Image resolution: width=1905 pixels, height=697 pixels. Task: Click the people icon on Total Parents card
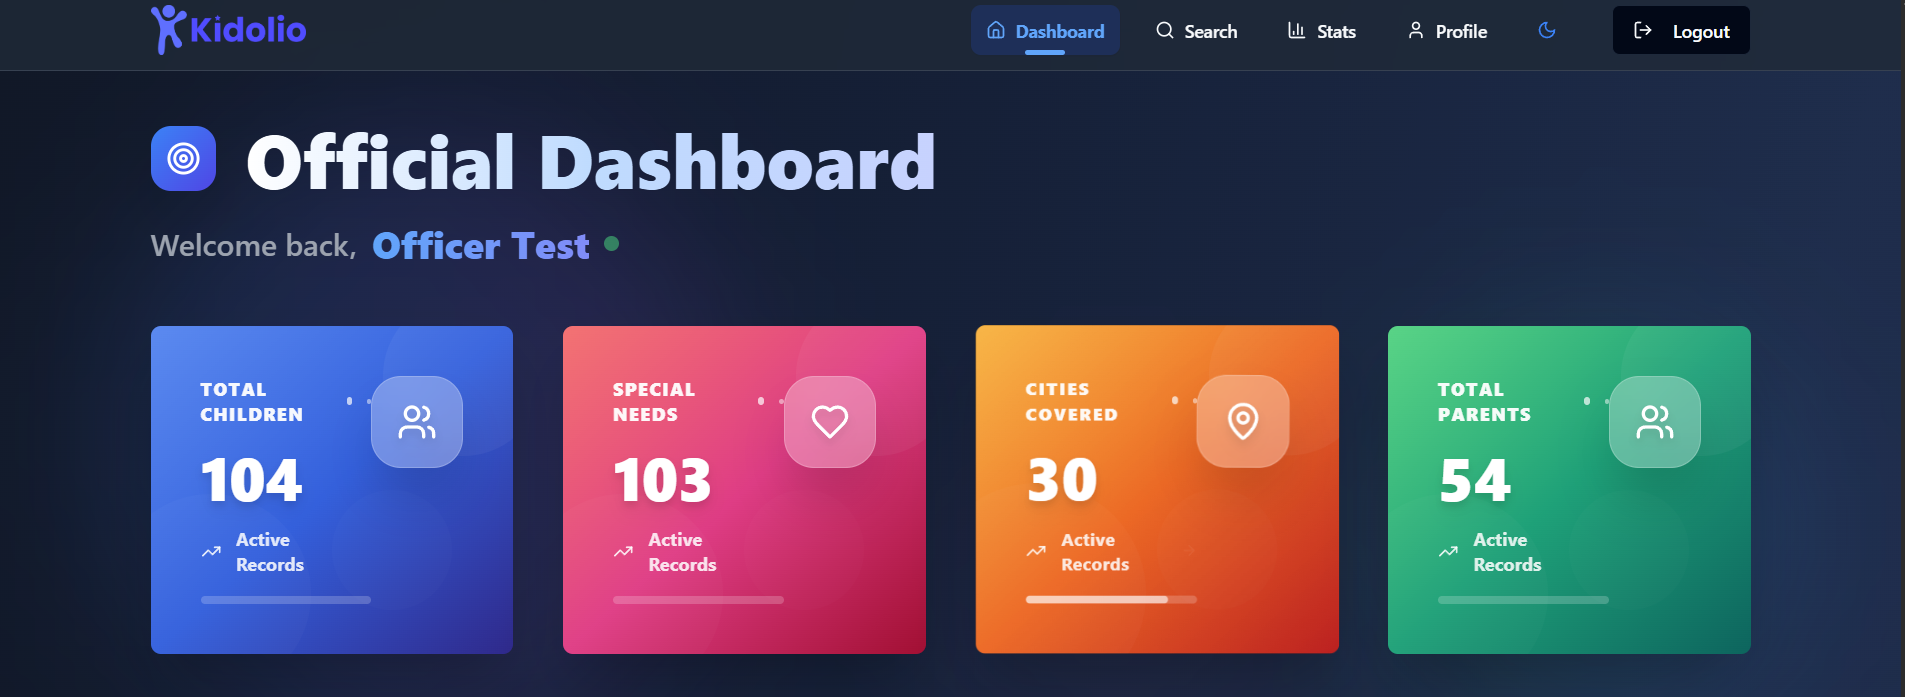pos(1655,422)
